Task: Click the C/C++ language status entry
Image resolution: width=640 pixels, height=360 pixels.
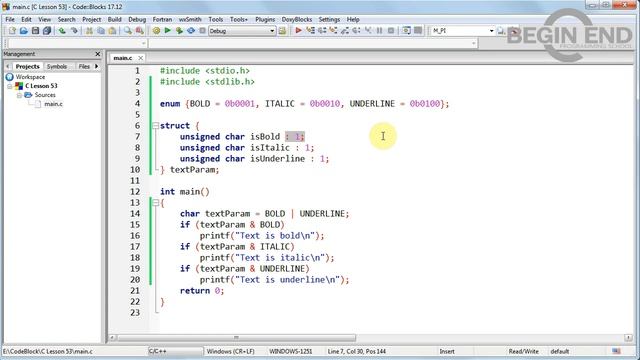Action: (158, 351)
